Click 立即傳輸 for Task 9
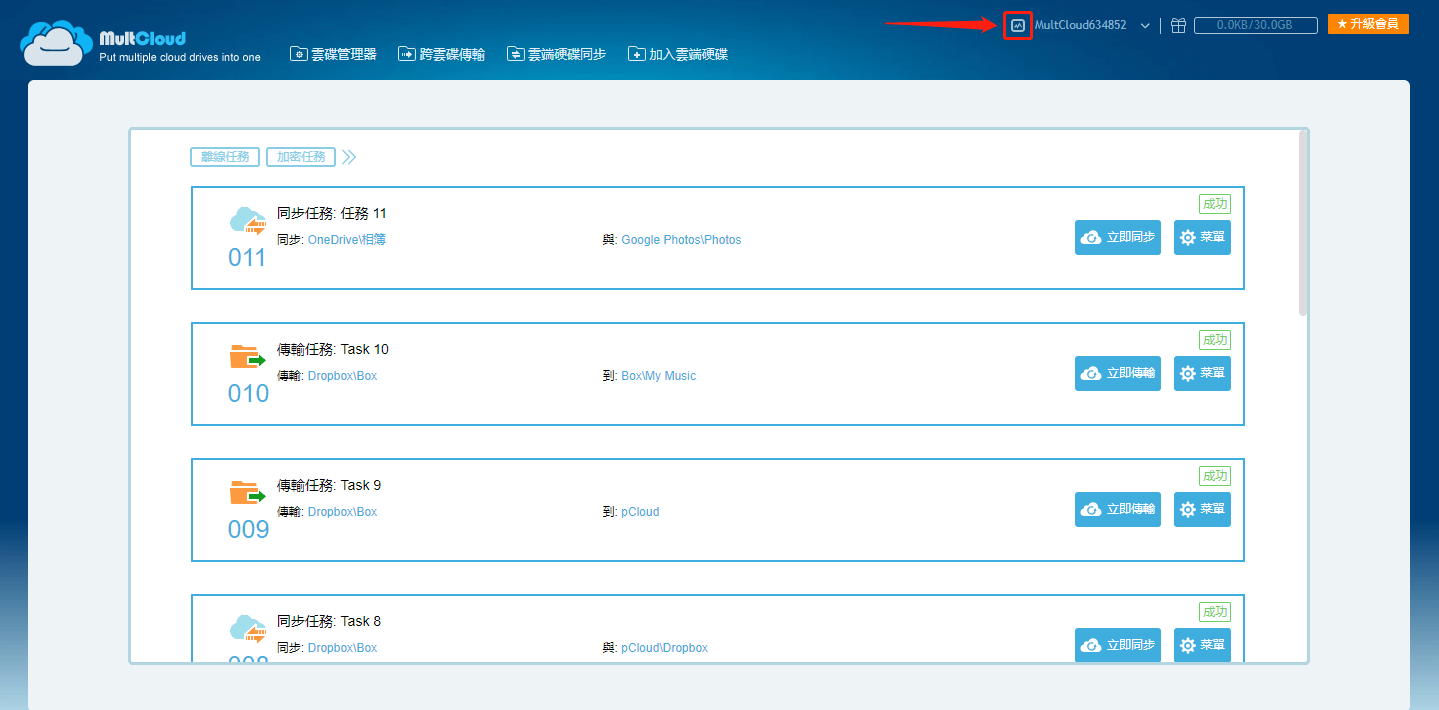The image size is (1439, 710). 1118,510
